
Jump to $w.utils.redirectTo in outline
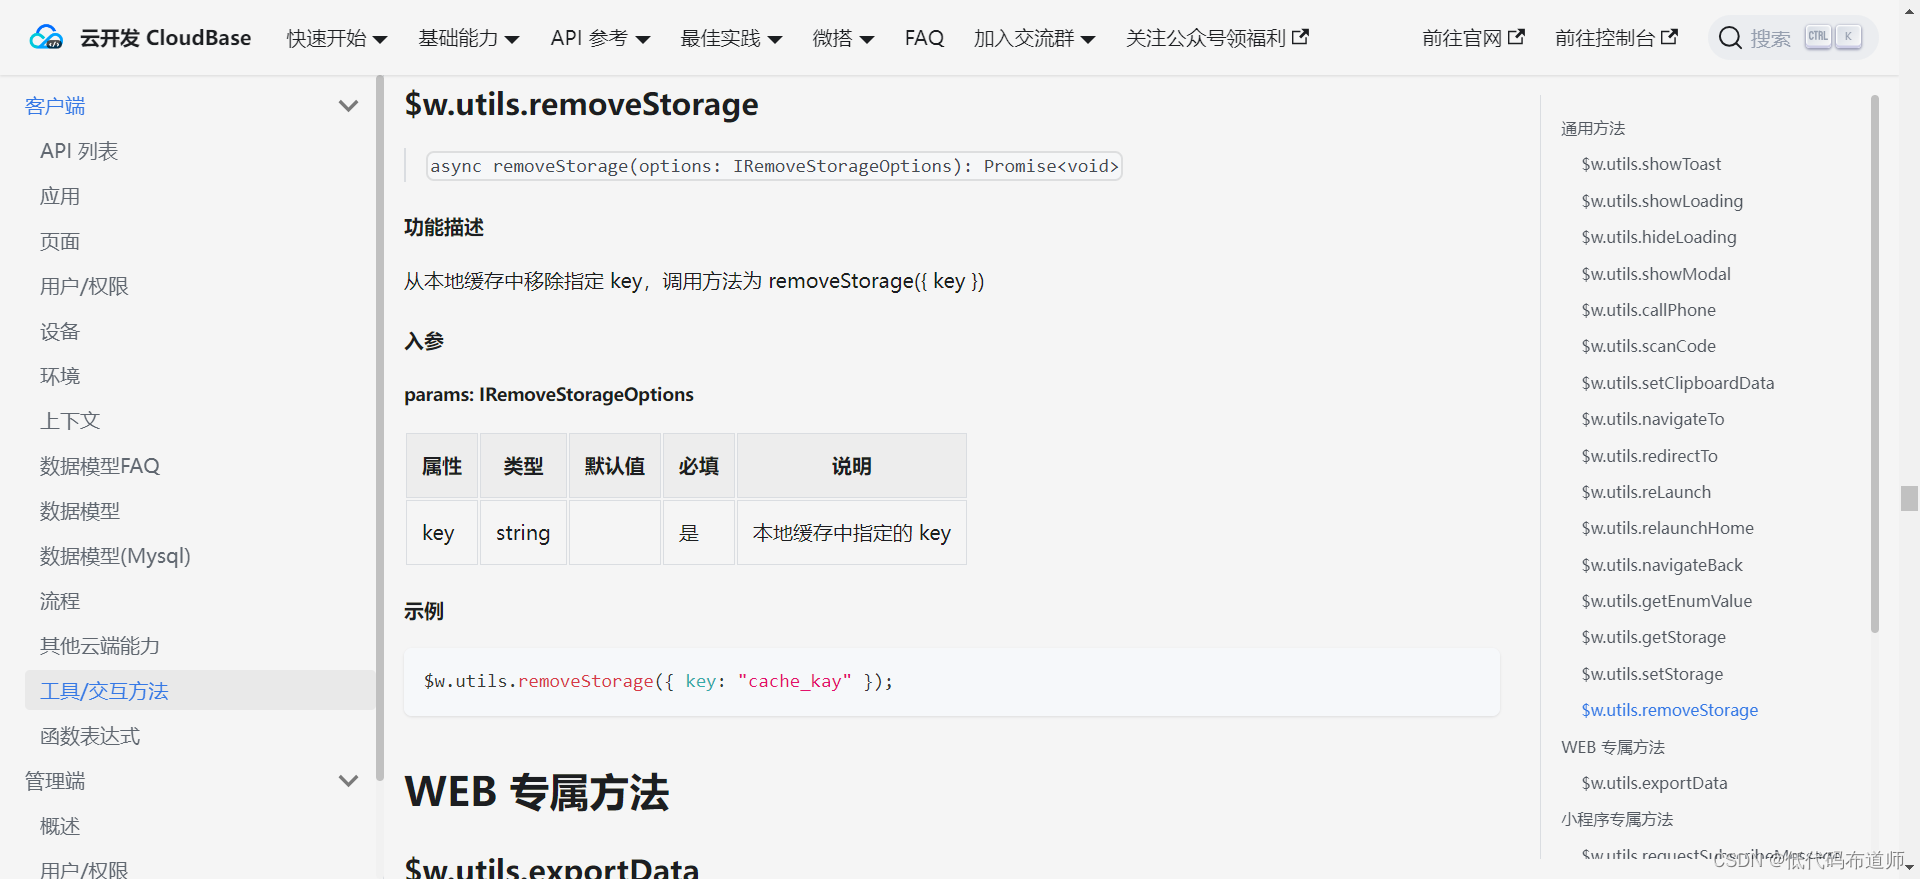pyautogui.click(x=1649, y=456)
